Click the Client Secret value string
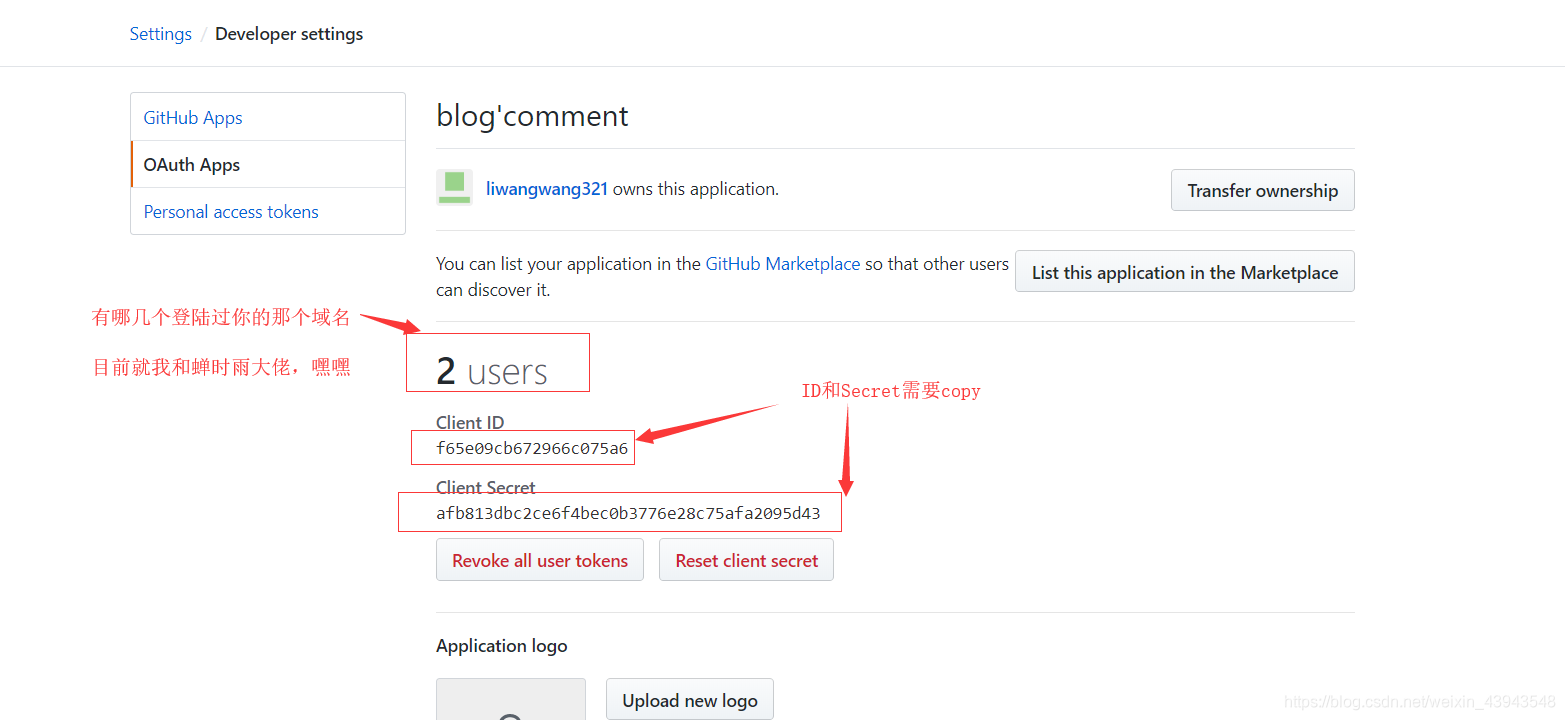Viewport: 1565px width, 720px height. tap(628, 514)
